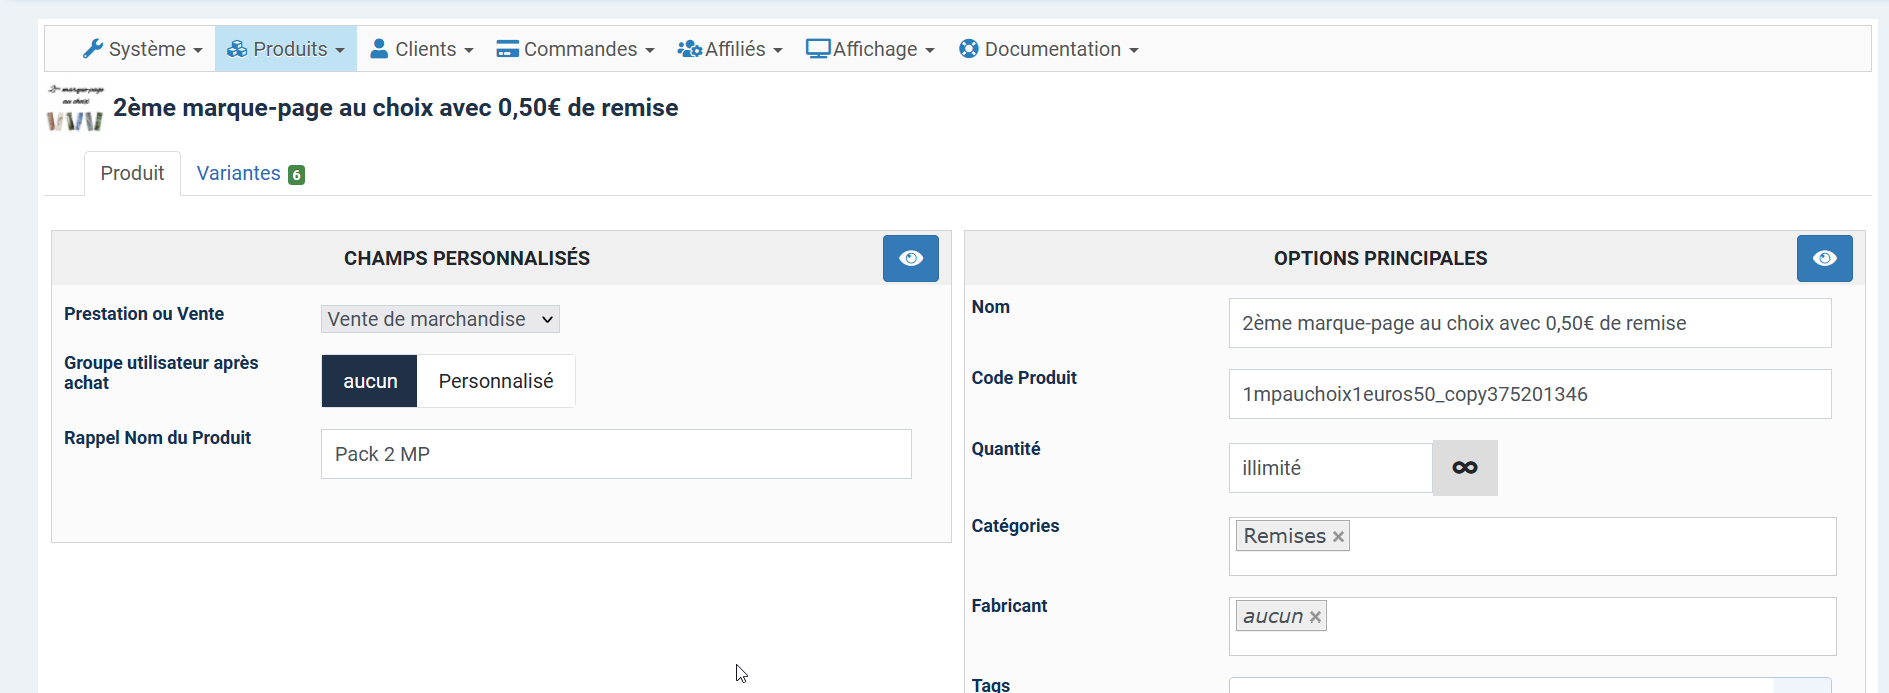The image size is (1889, 693).
Task: Toggle visibility of Options Principales panel
Action: click(1824, 258)
